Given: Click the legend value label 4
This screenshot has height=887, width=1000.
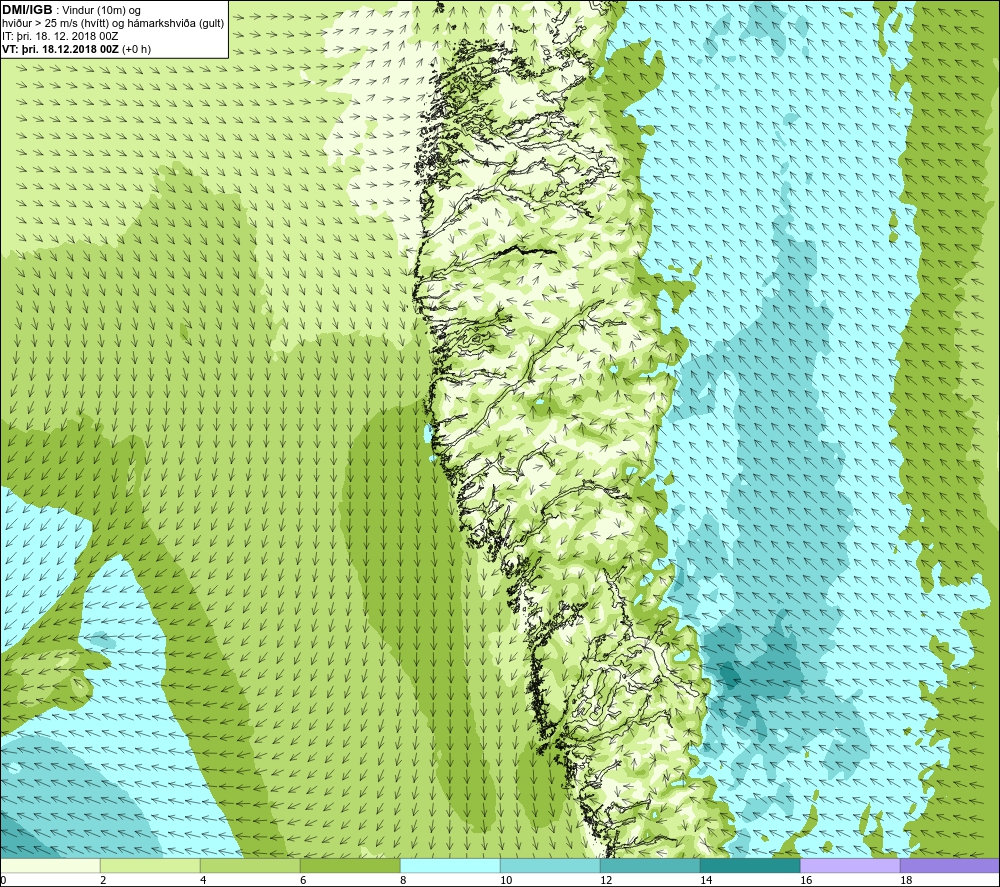Looking at the screenshot, I should 203,881.
